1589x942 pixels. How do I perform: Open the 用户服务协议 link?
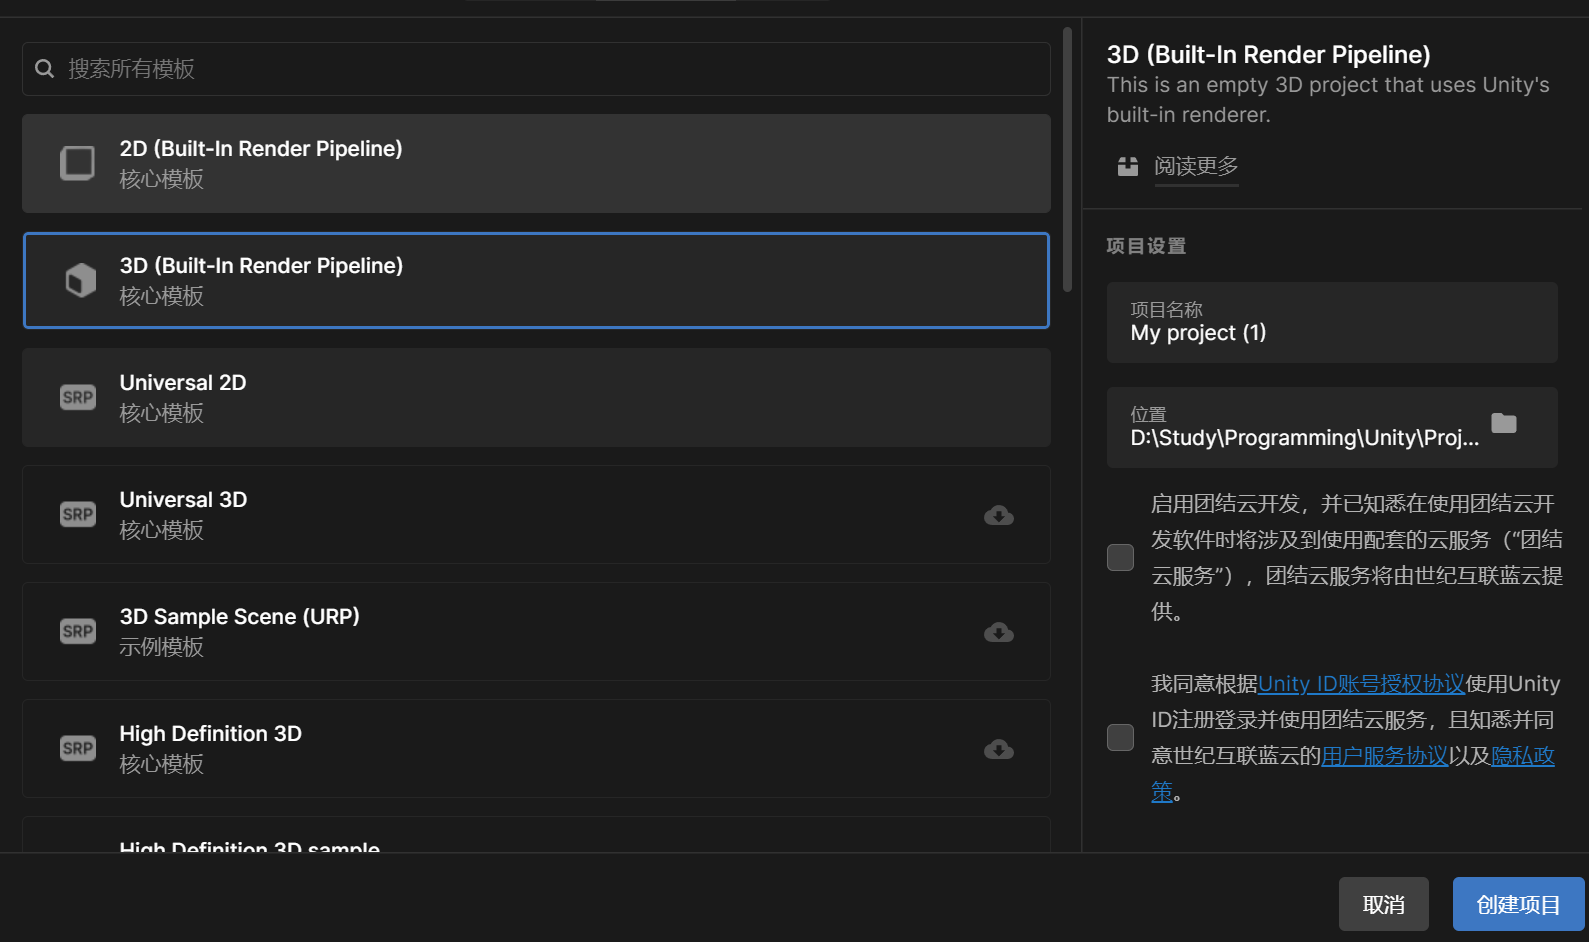click(x=1385, y=756)
